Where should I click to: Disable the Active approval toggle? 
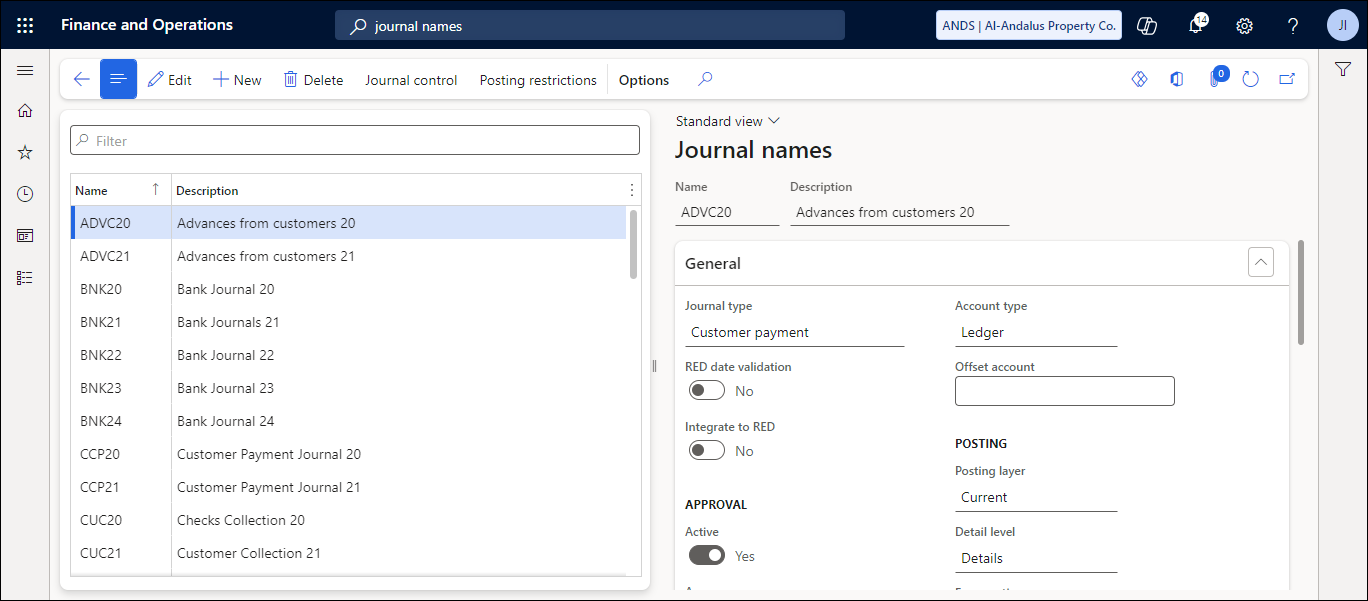coord(707,555)
